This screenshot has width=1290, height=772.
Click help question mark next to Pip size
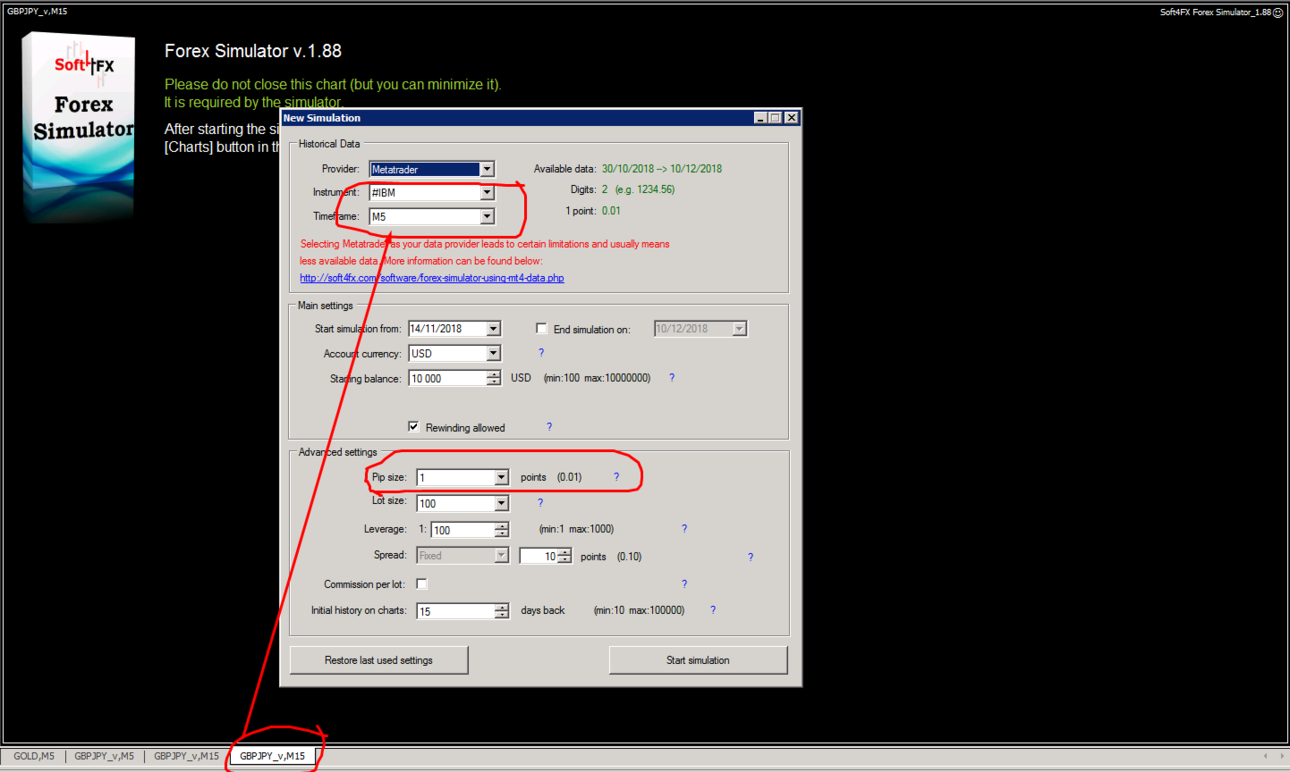click(x=616, y=477)
